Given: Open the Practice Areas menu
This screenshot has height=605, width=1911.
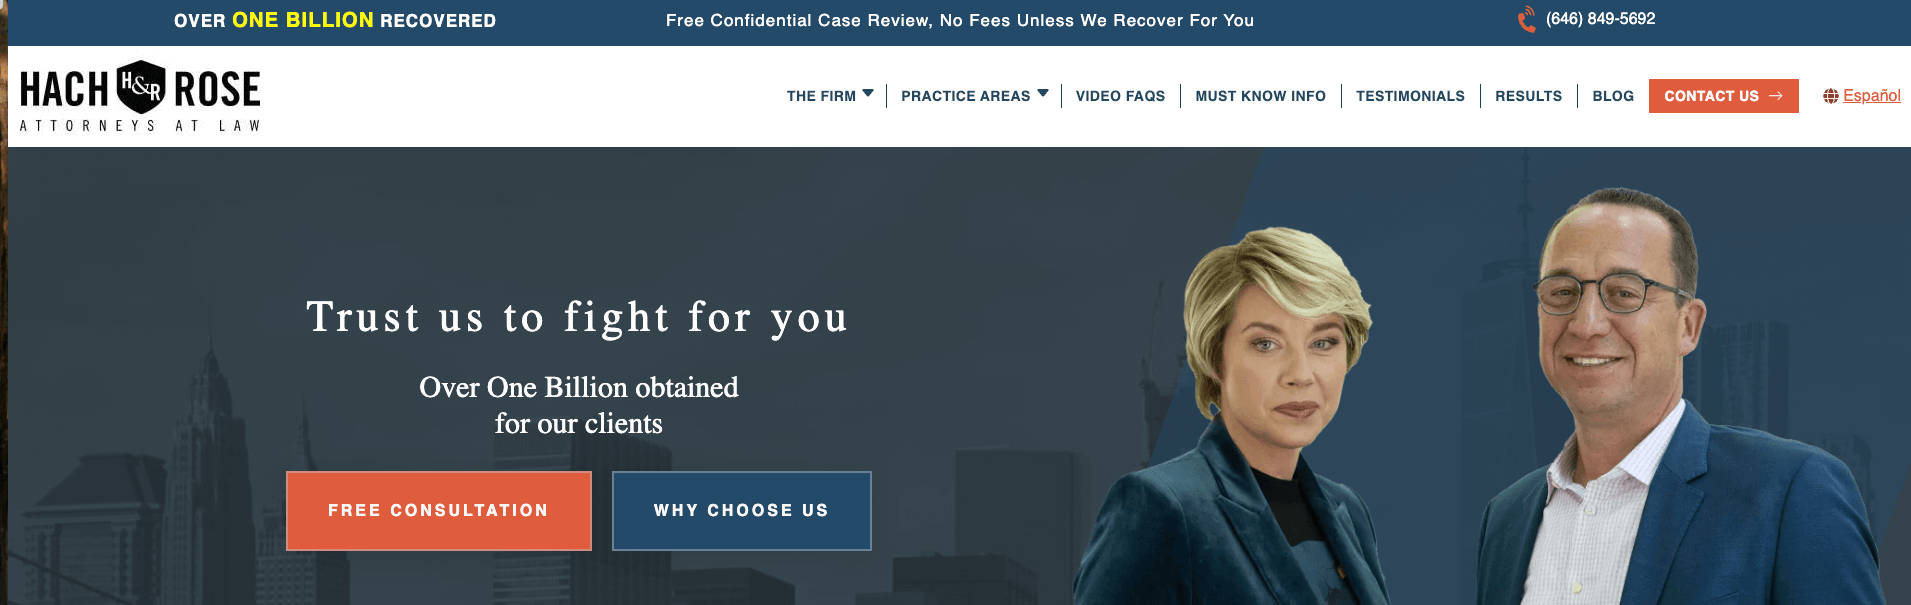Looking at the screenshot, I should (965, 96).
